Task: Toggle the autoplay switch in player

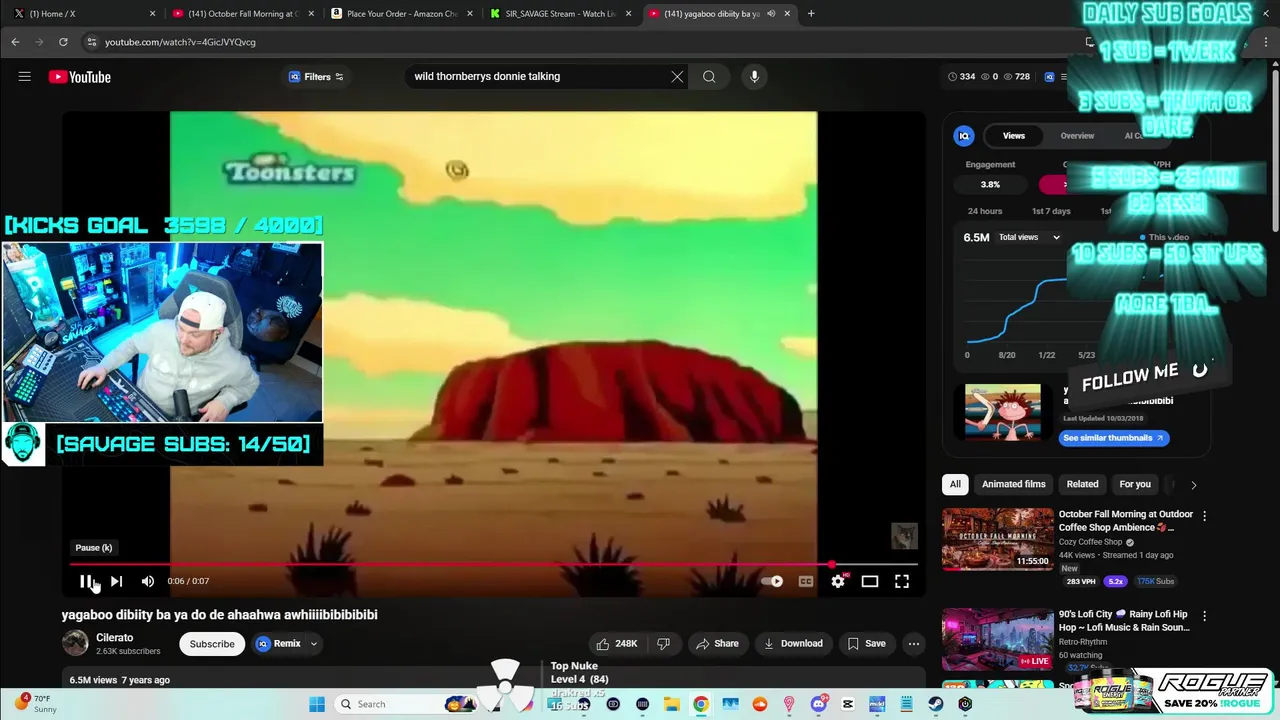Action: [x=772, y=581]
